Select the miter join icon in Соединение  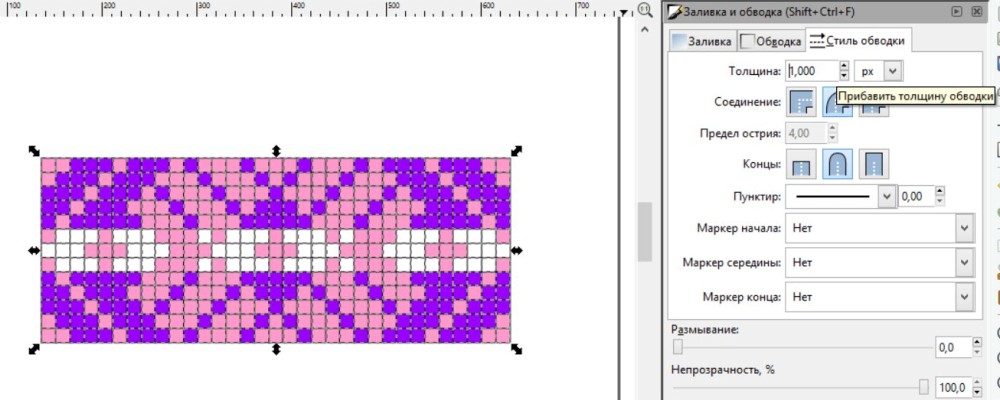(802, 102)
